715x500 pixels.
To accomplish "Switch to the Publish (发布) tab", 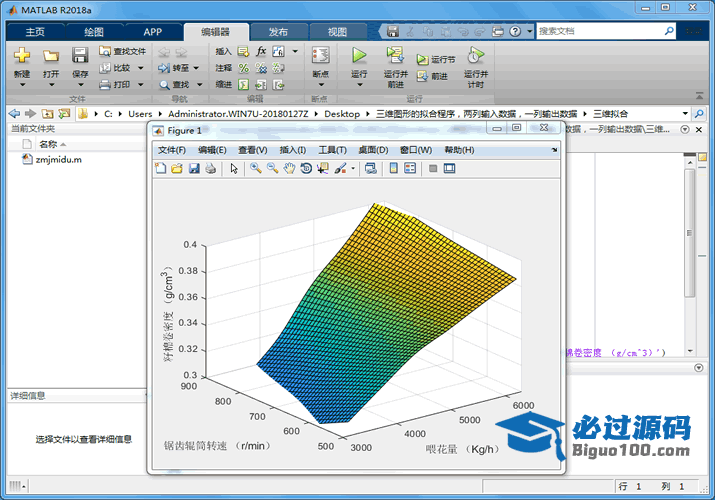I will tap(278, 32).
